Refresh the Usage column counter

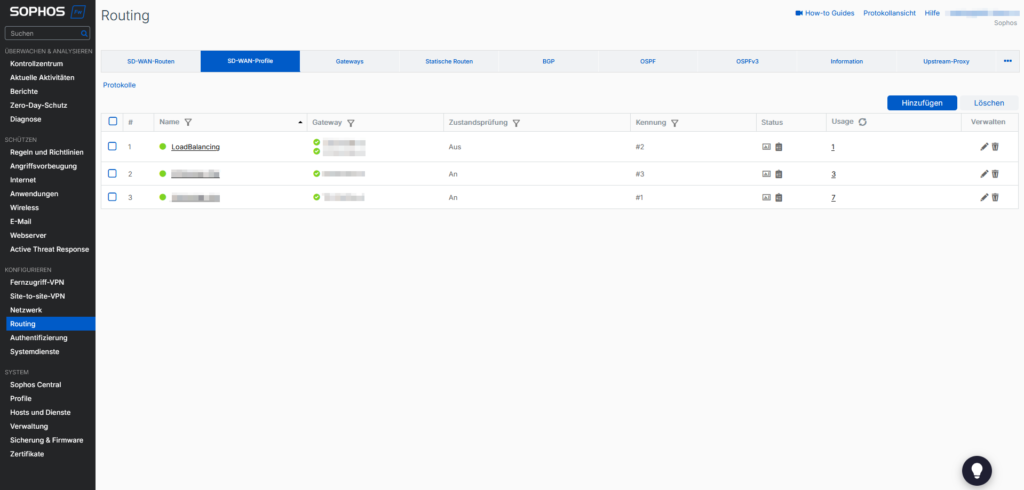click(862, 122)
